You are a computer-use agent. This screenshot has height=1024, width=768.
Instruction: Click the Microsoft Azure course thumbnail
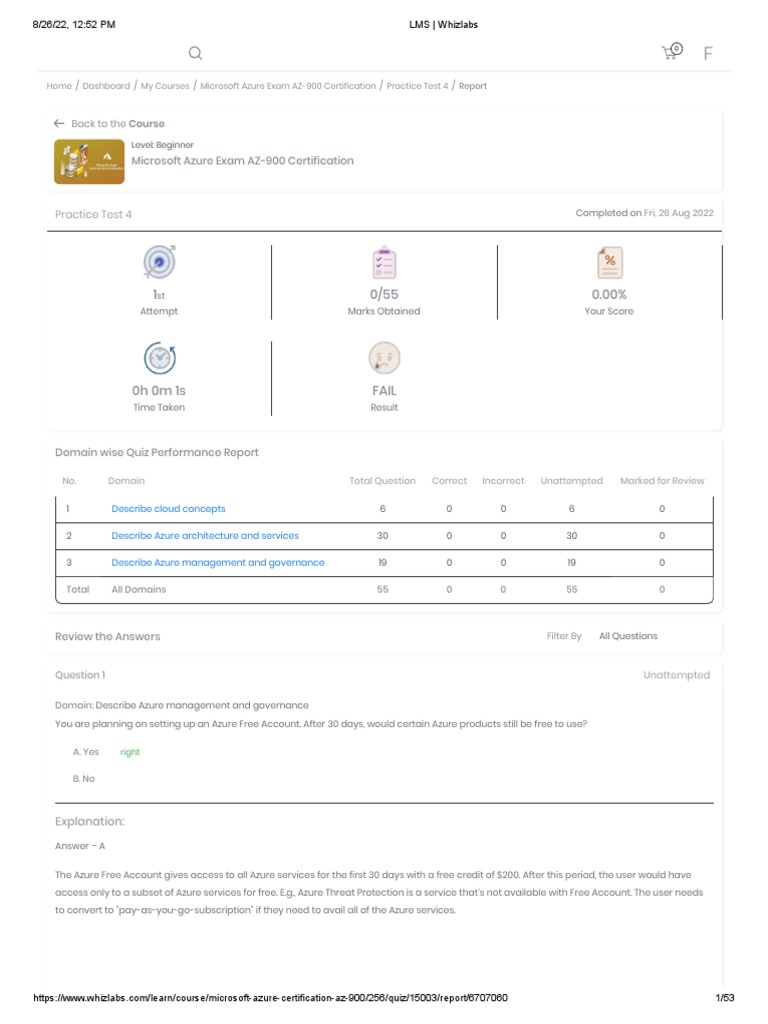point(89,161)
